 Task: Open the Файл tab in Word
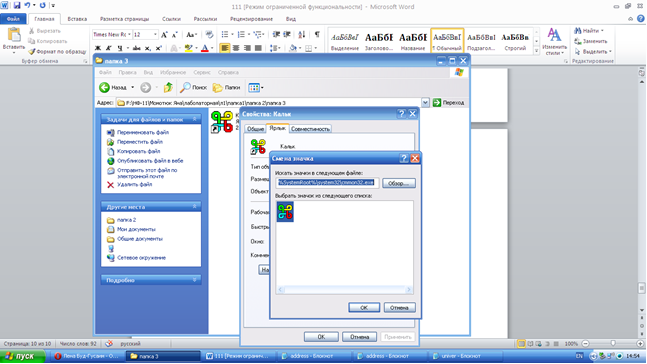click(x=13, y=19)
